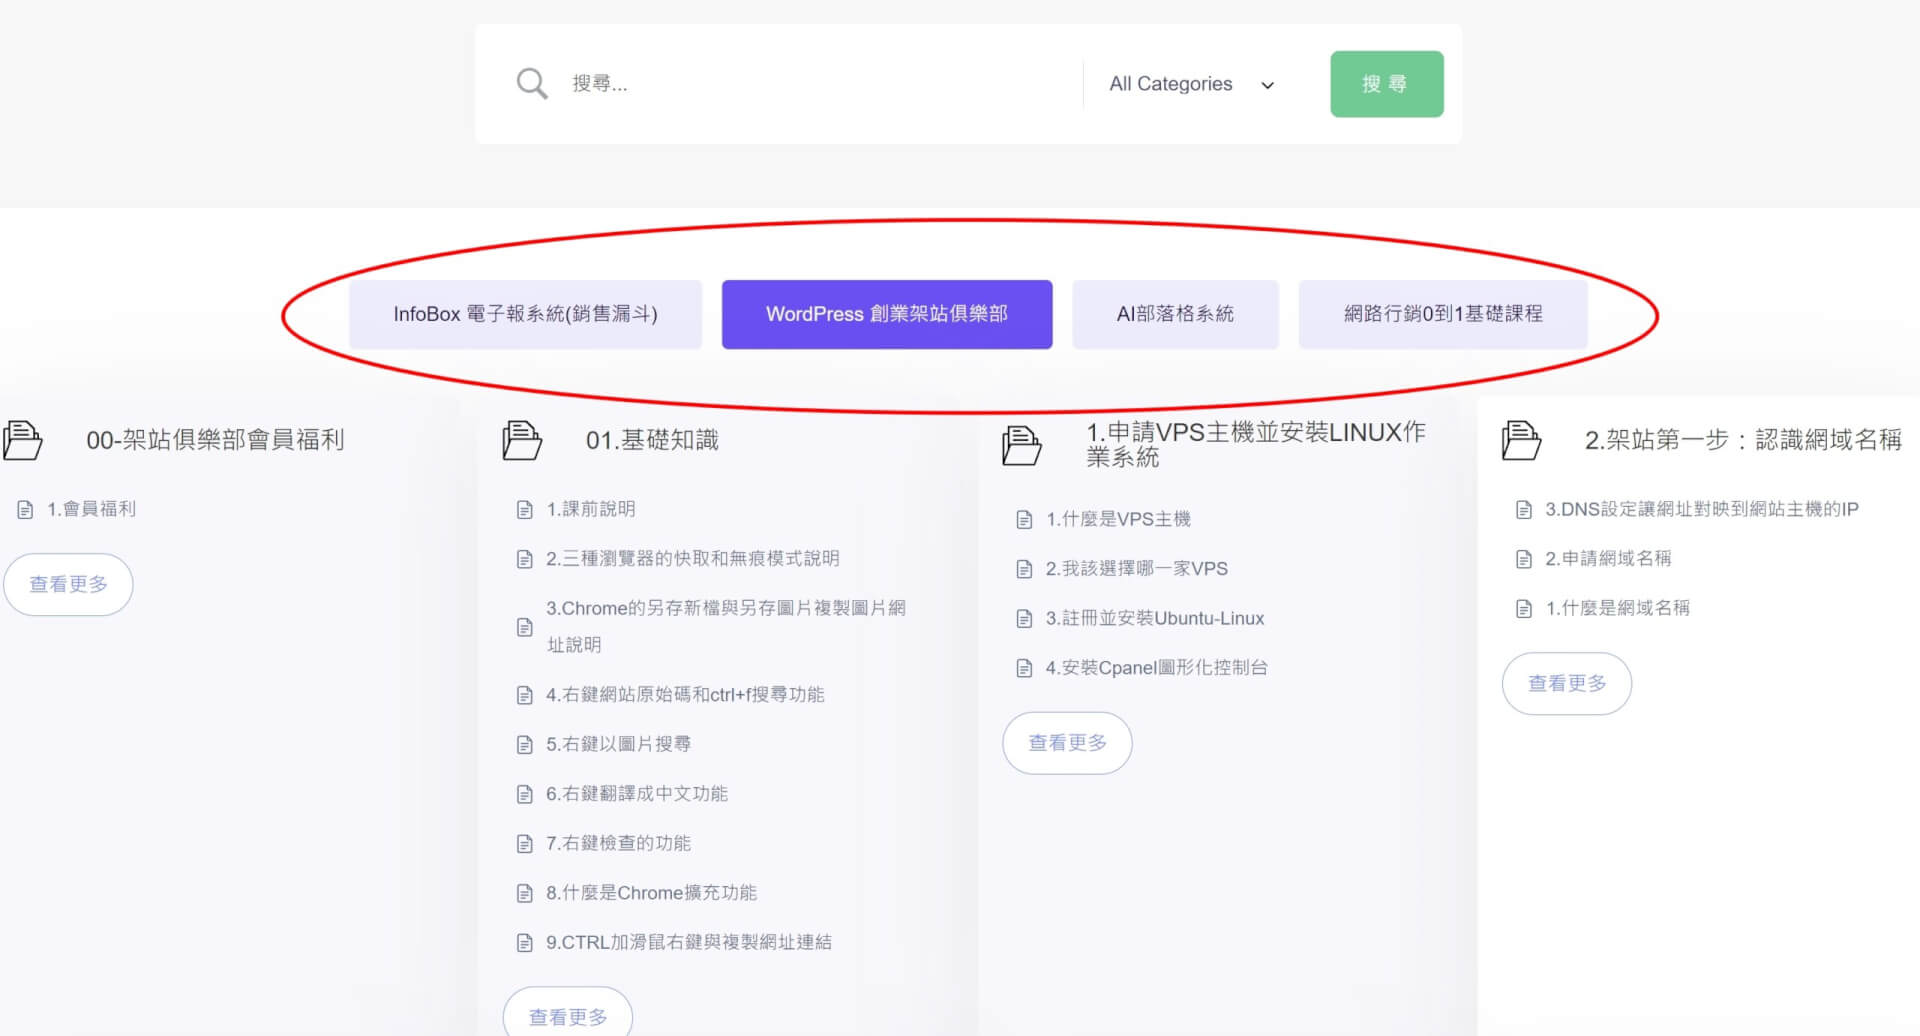
Task: Open the 5.右鍵以圖片搜尋 article
Action: pos(618,744)
